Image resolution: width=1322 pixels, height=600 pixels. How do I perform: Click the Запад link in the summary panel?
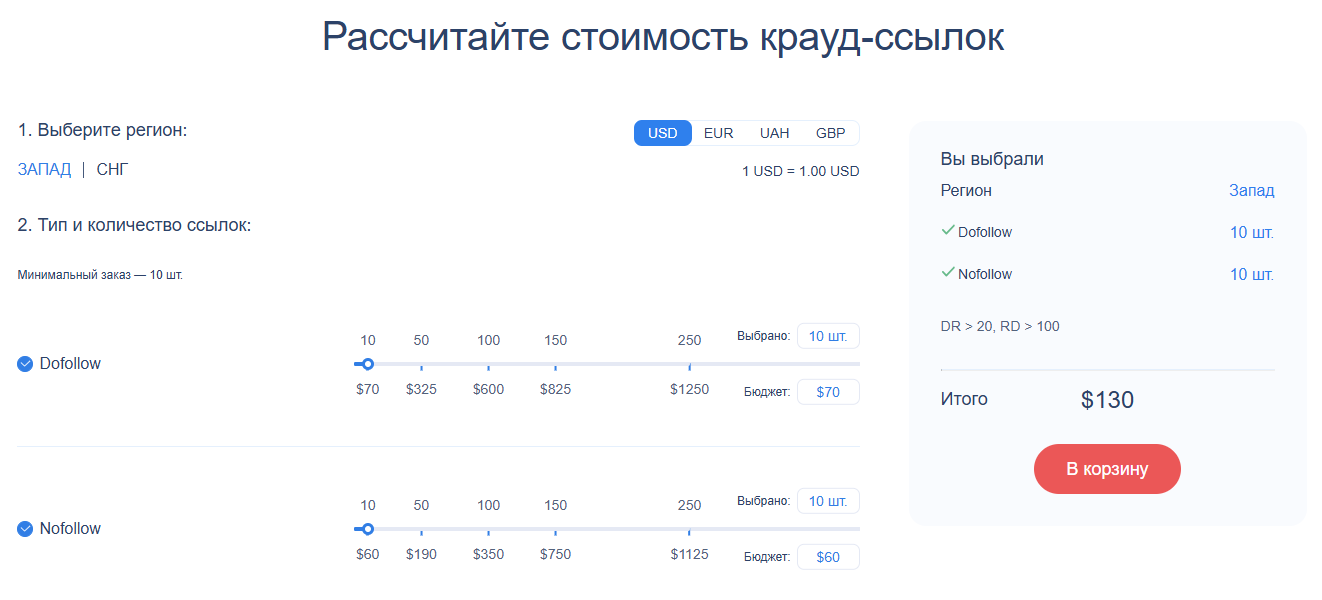(x=1252, y=190)
